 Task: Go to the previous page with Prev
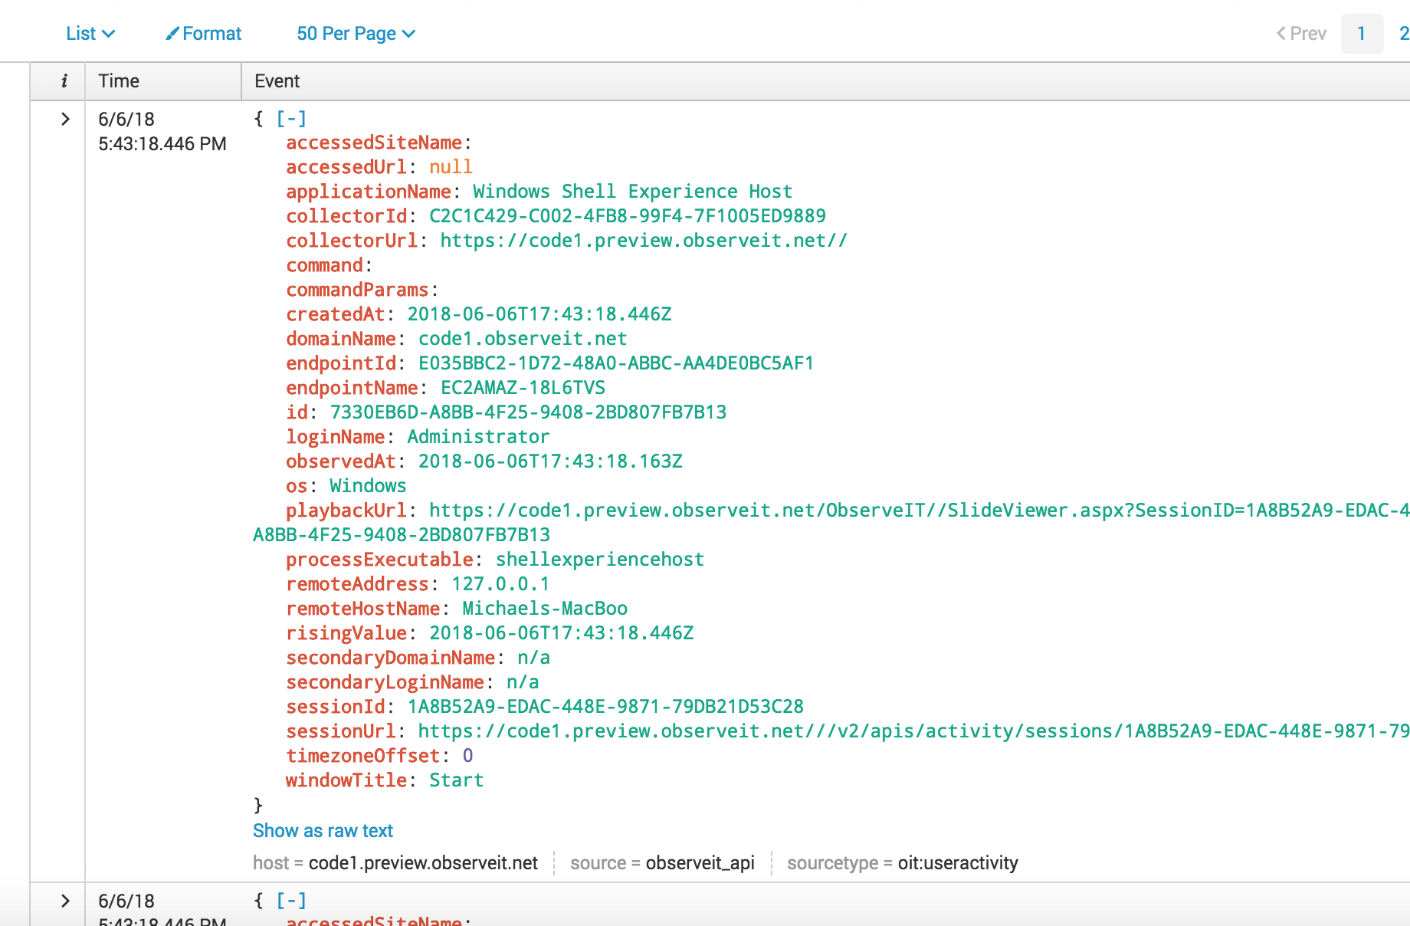pos(1301,34)
